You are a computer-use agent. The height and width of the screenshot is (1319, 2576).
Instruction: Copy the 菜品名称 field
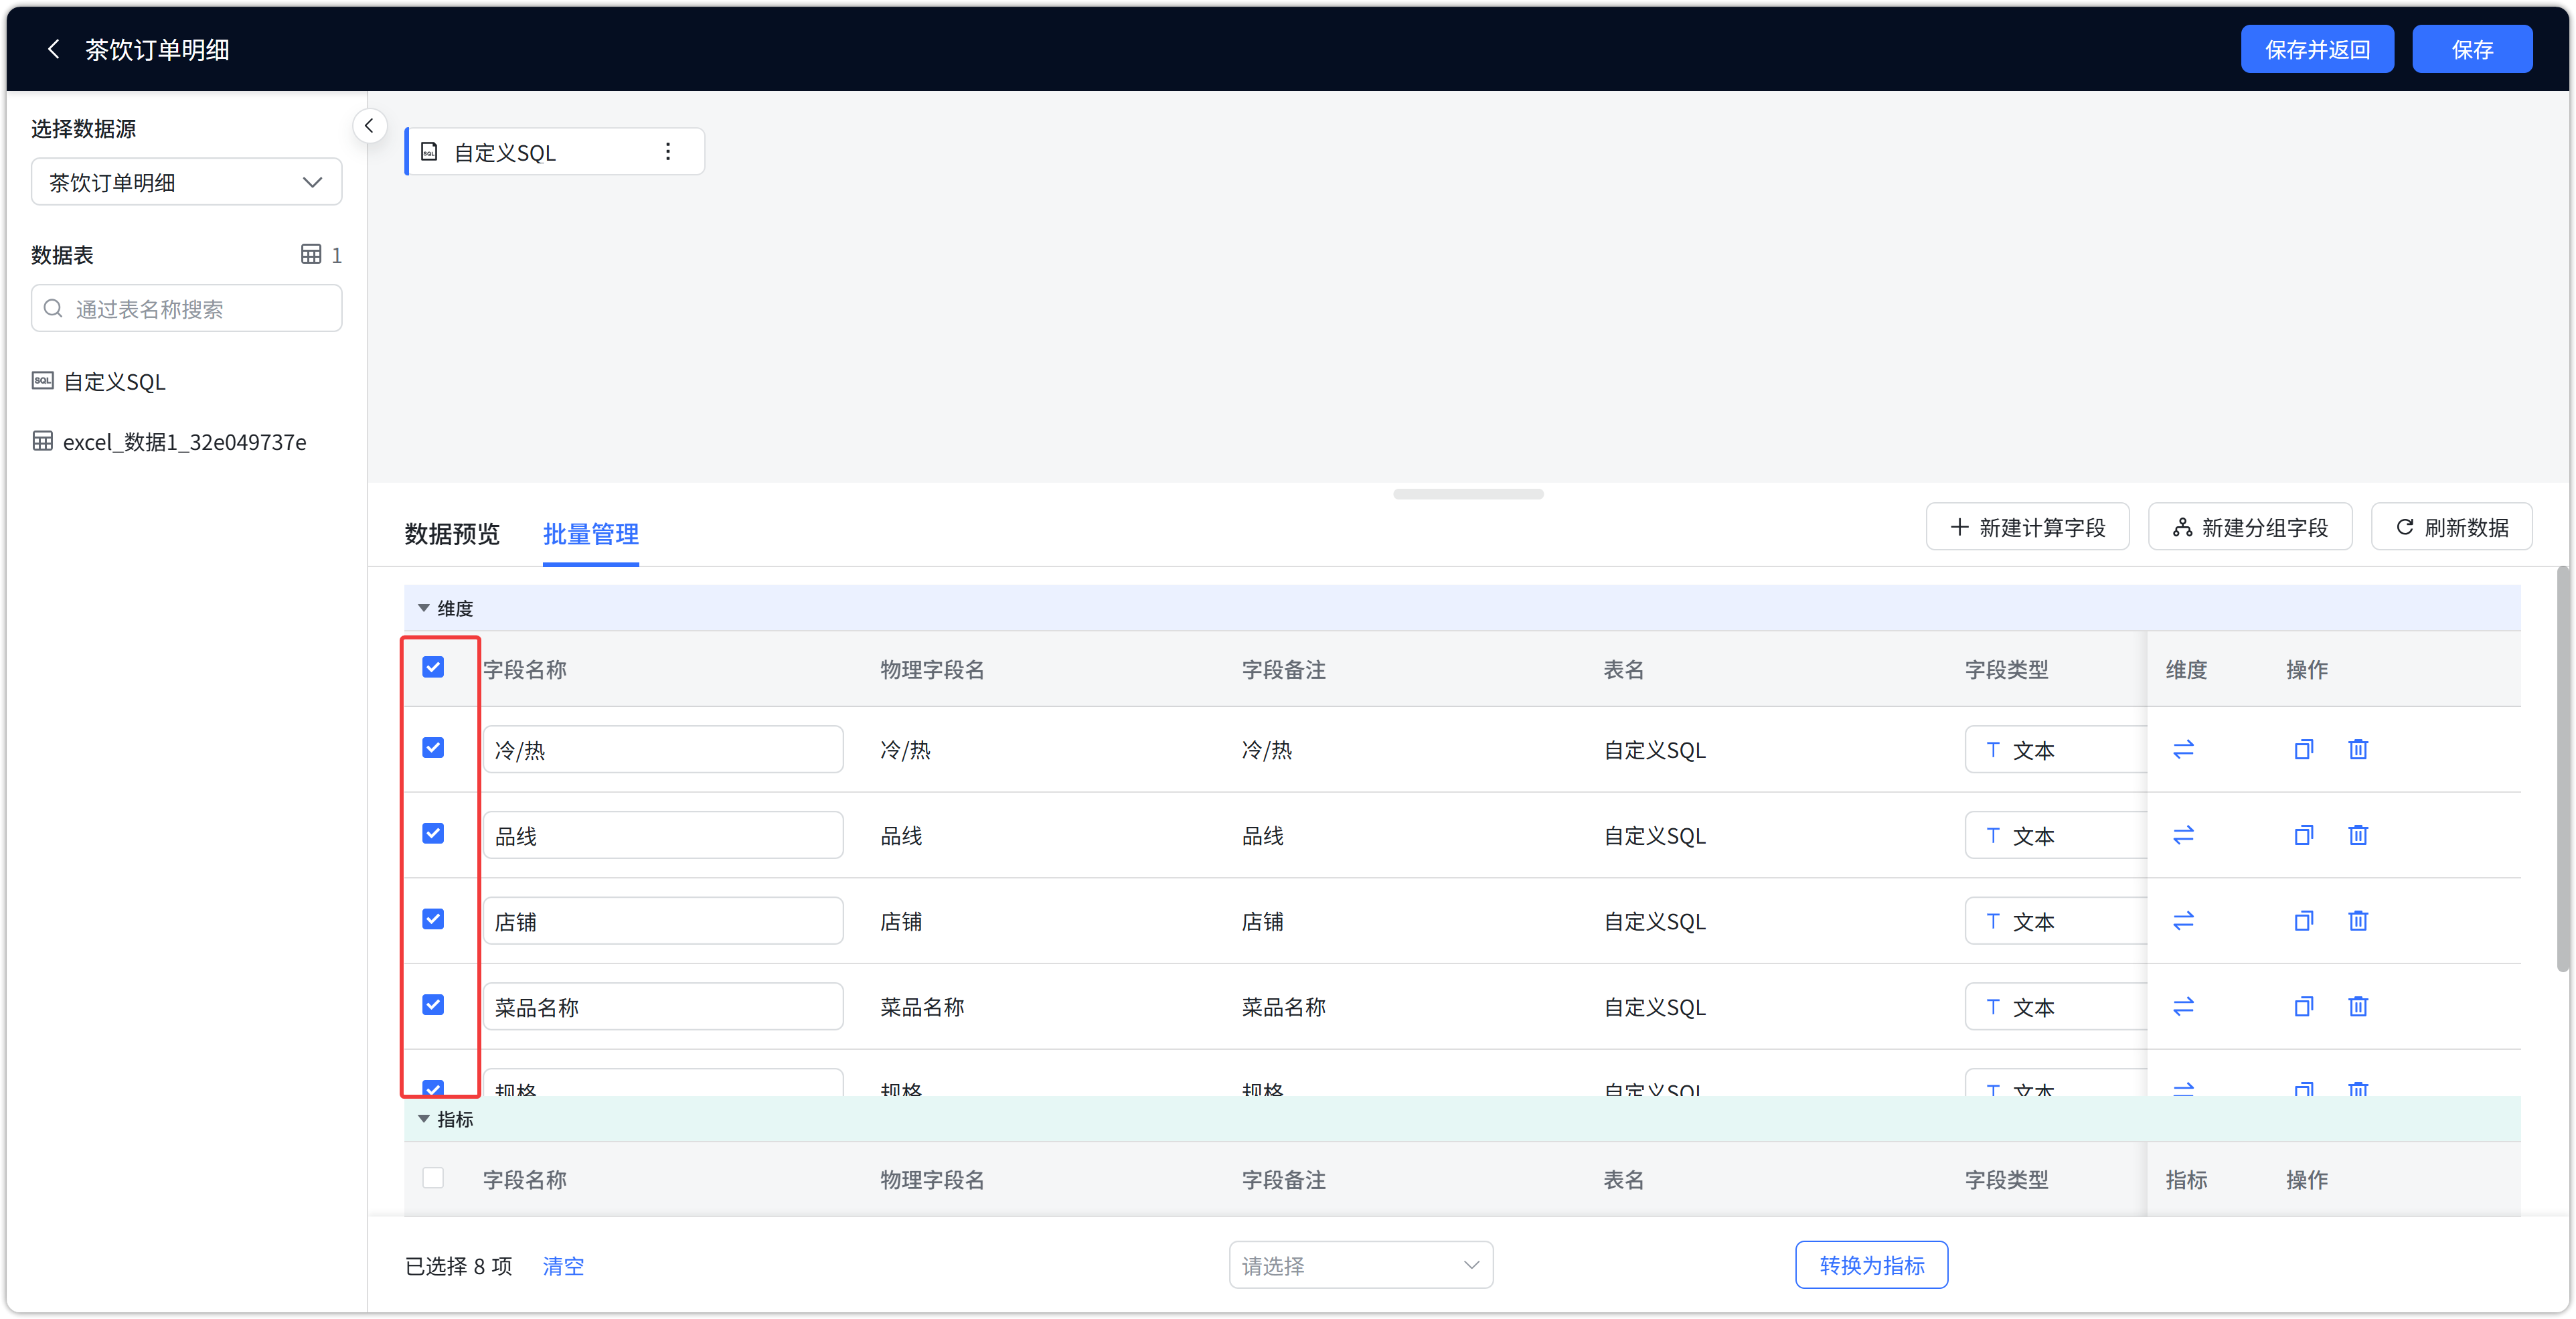tap(2303, 1007)
